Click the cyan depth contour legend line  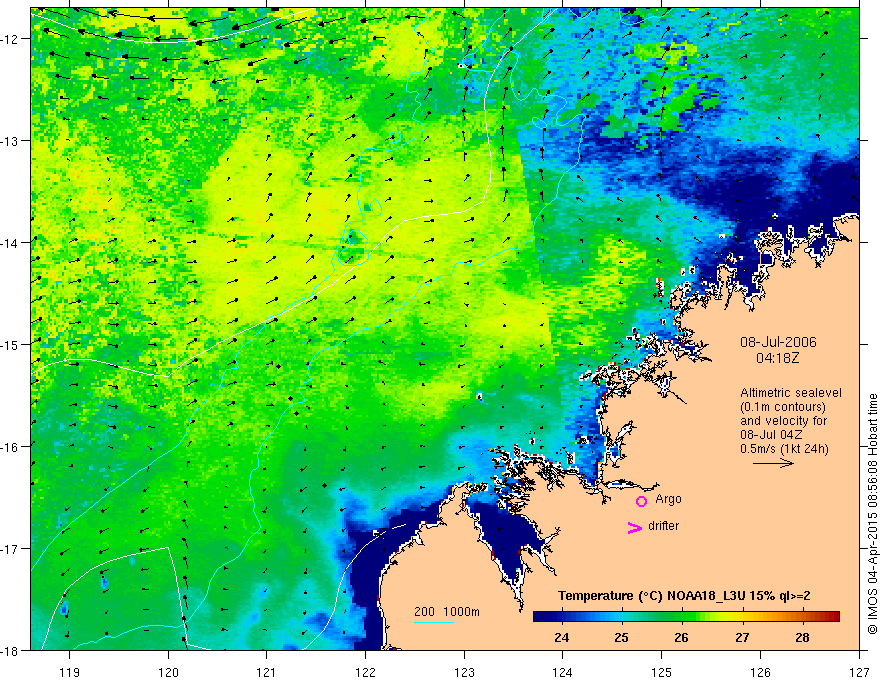[x=434, y=622]
